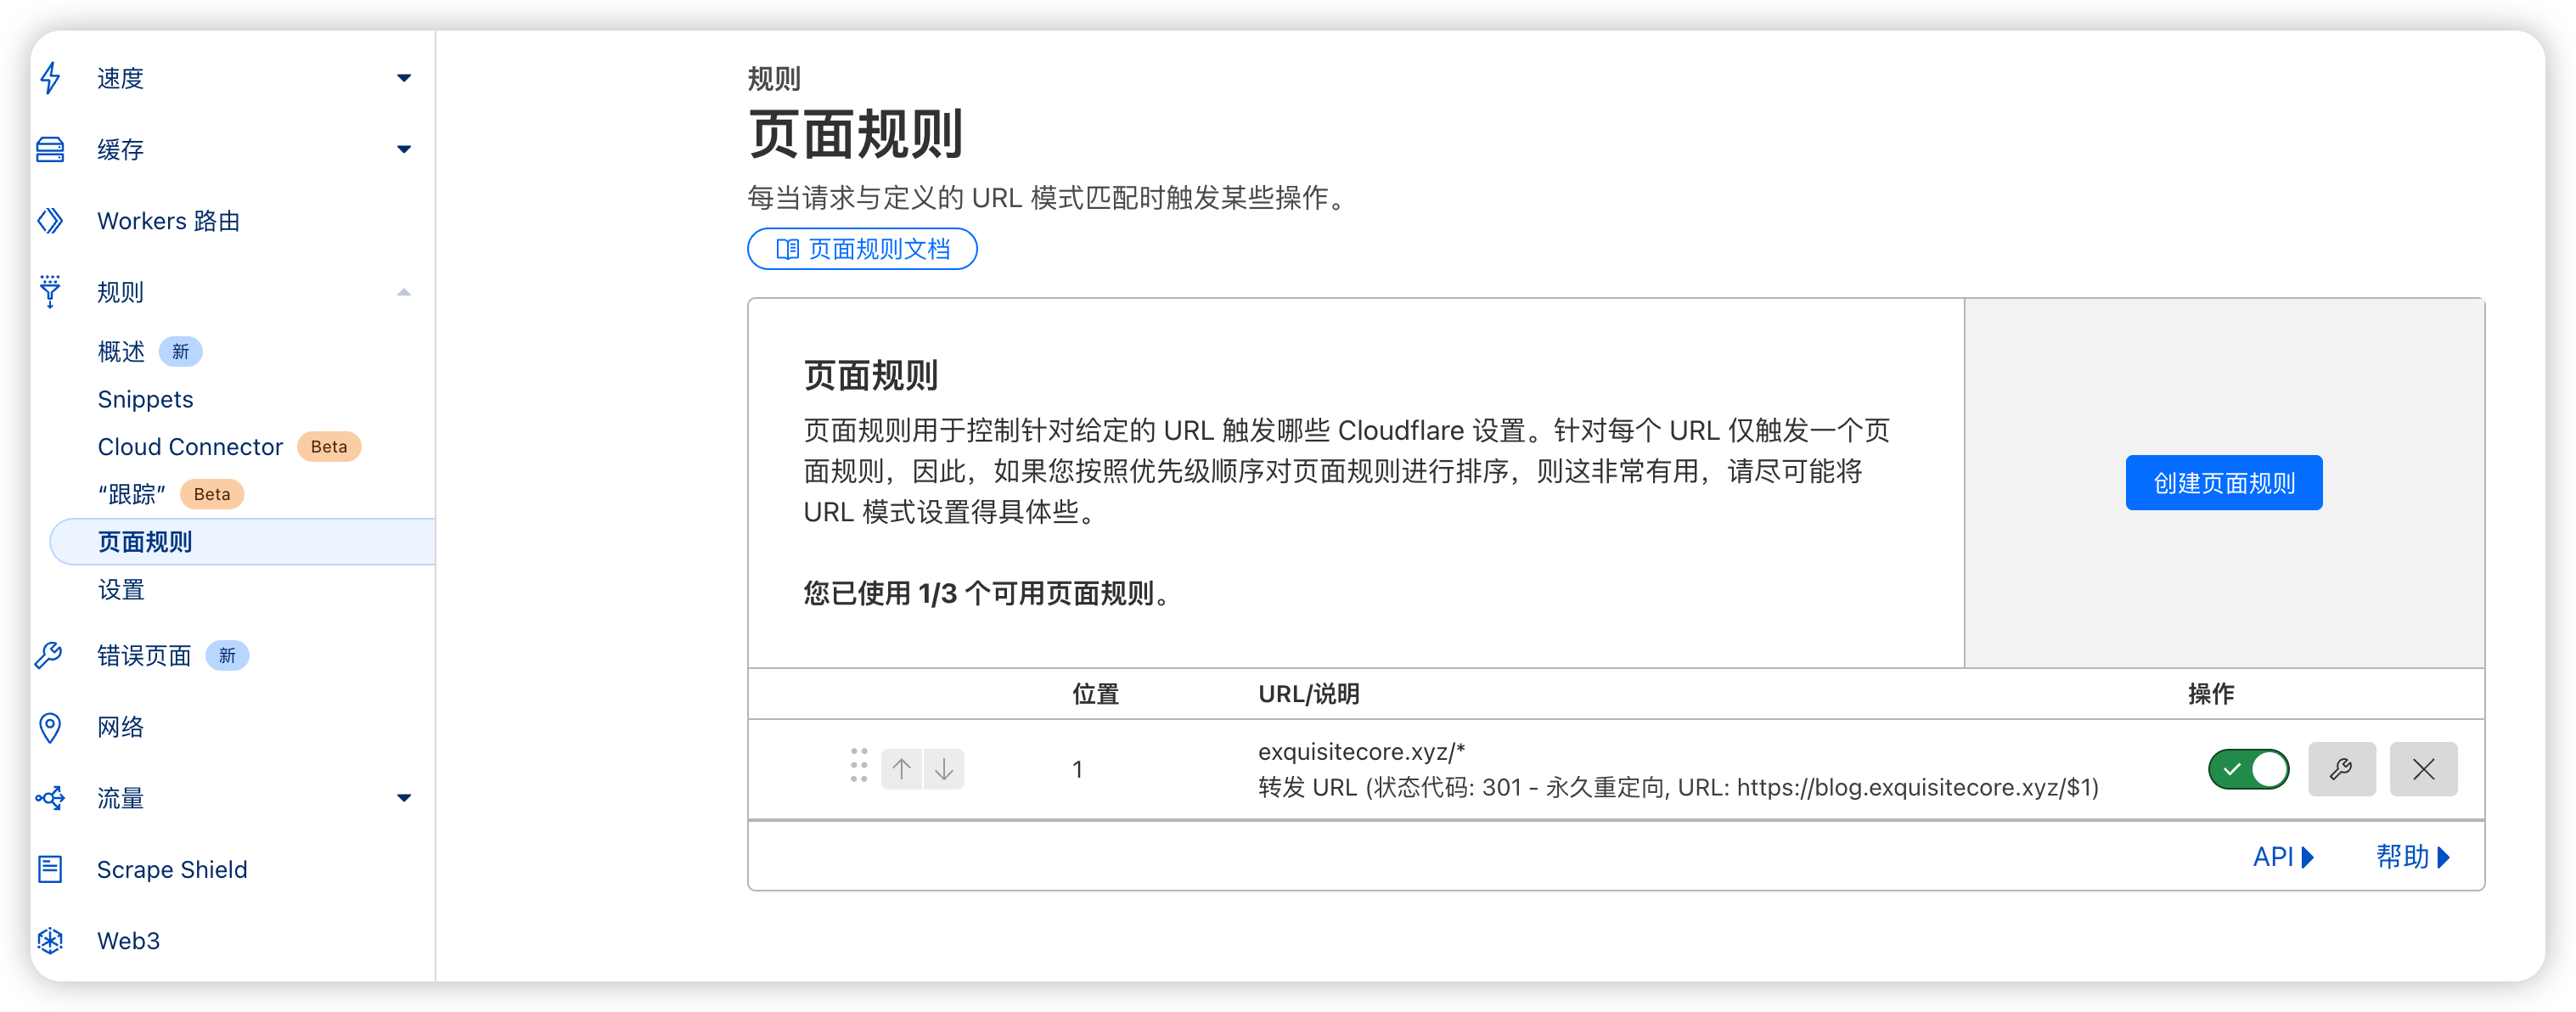Image resolution: width=2576 pixels, height=1012 pixels.
Task: Disable the exquisitecore.xyz page rule toggle
Action: (2248, 769)
